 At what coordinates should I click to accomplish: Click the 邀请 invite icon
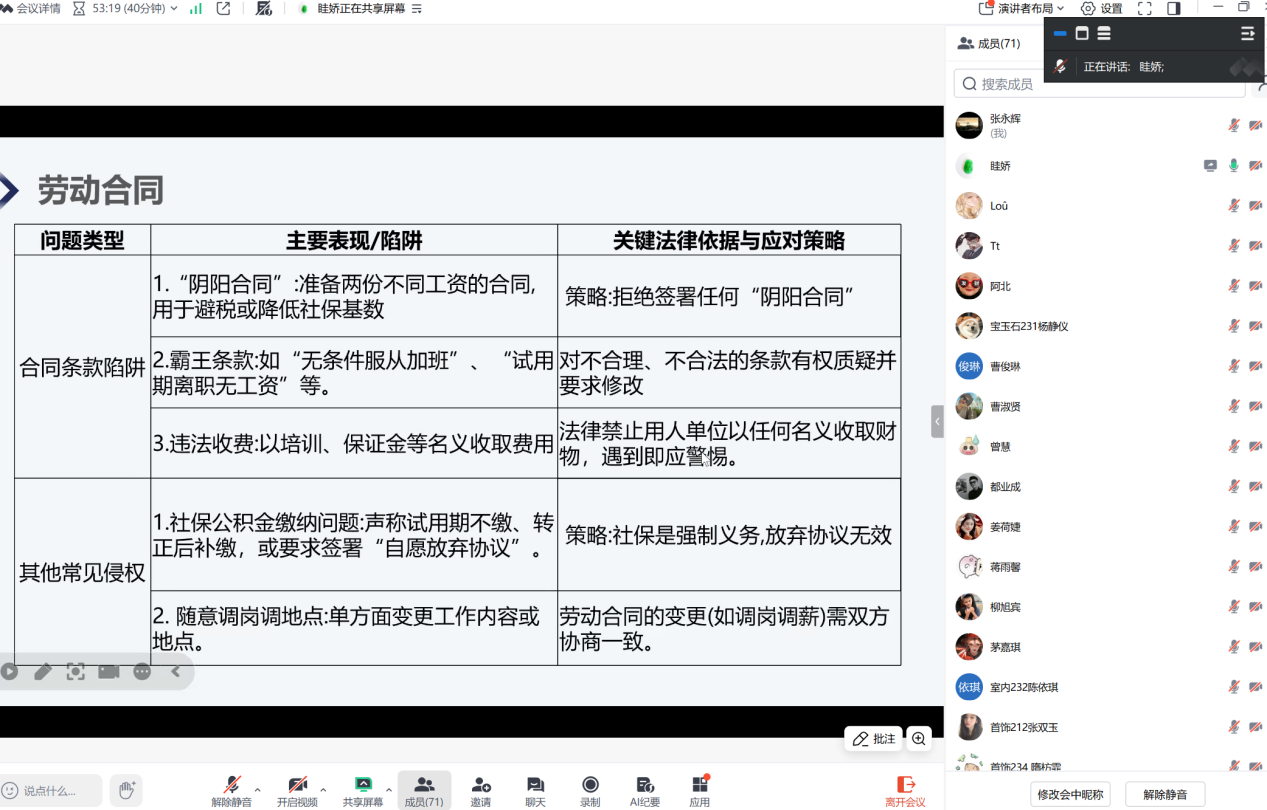(481, 790)
